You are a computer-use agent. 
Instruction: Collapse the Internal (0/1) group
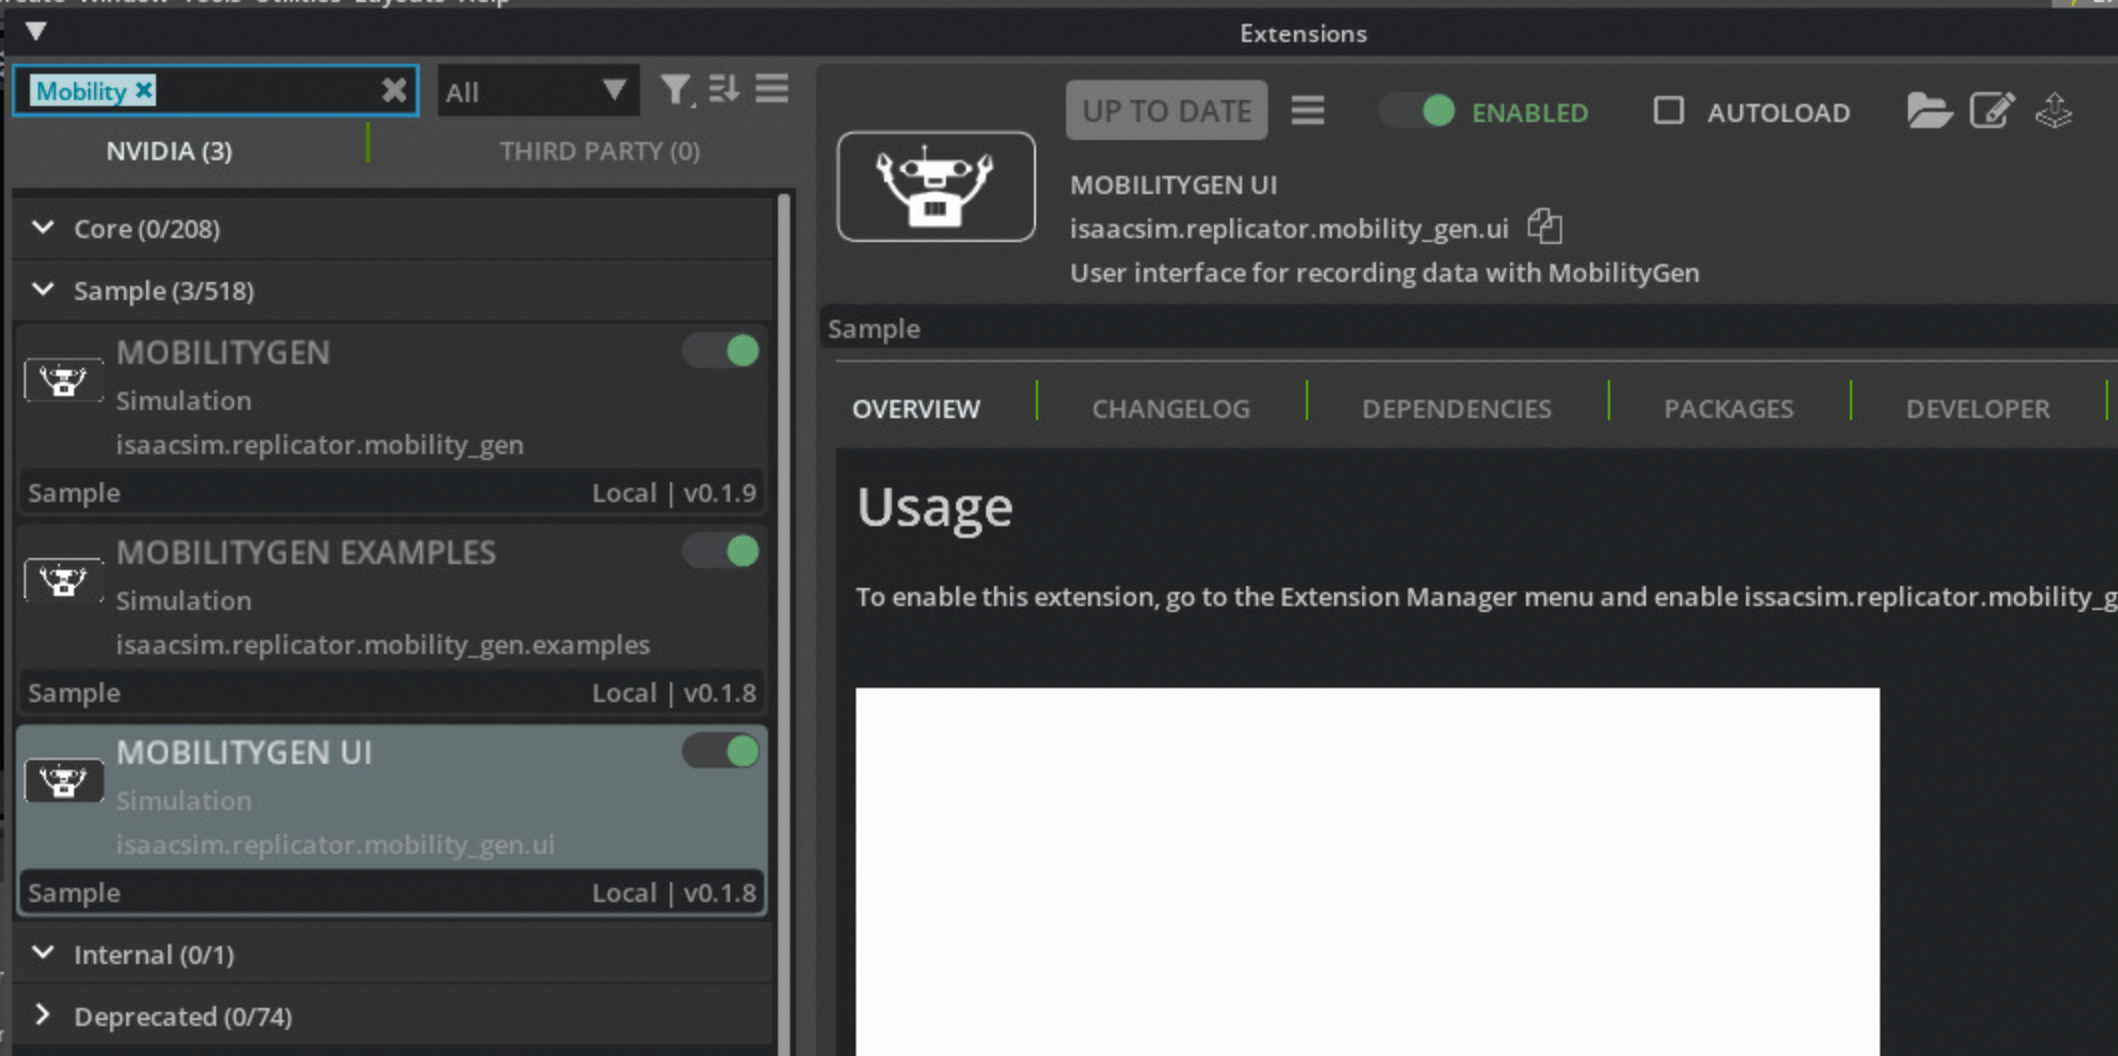pos(43,953)
